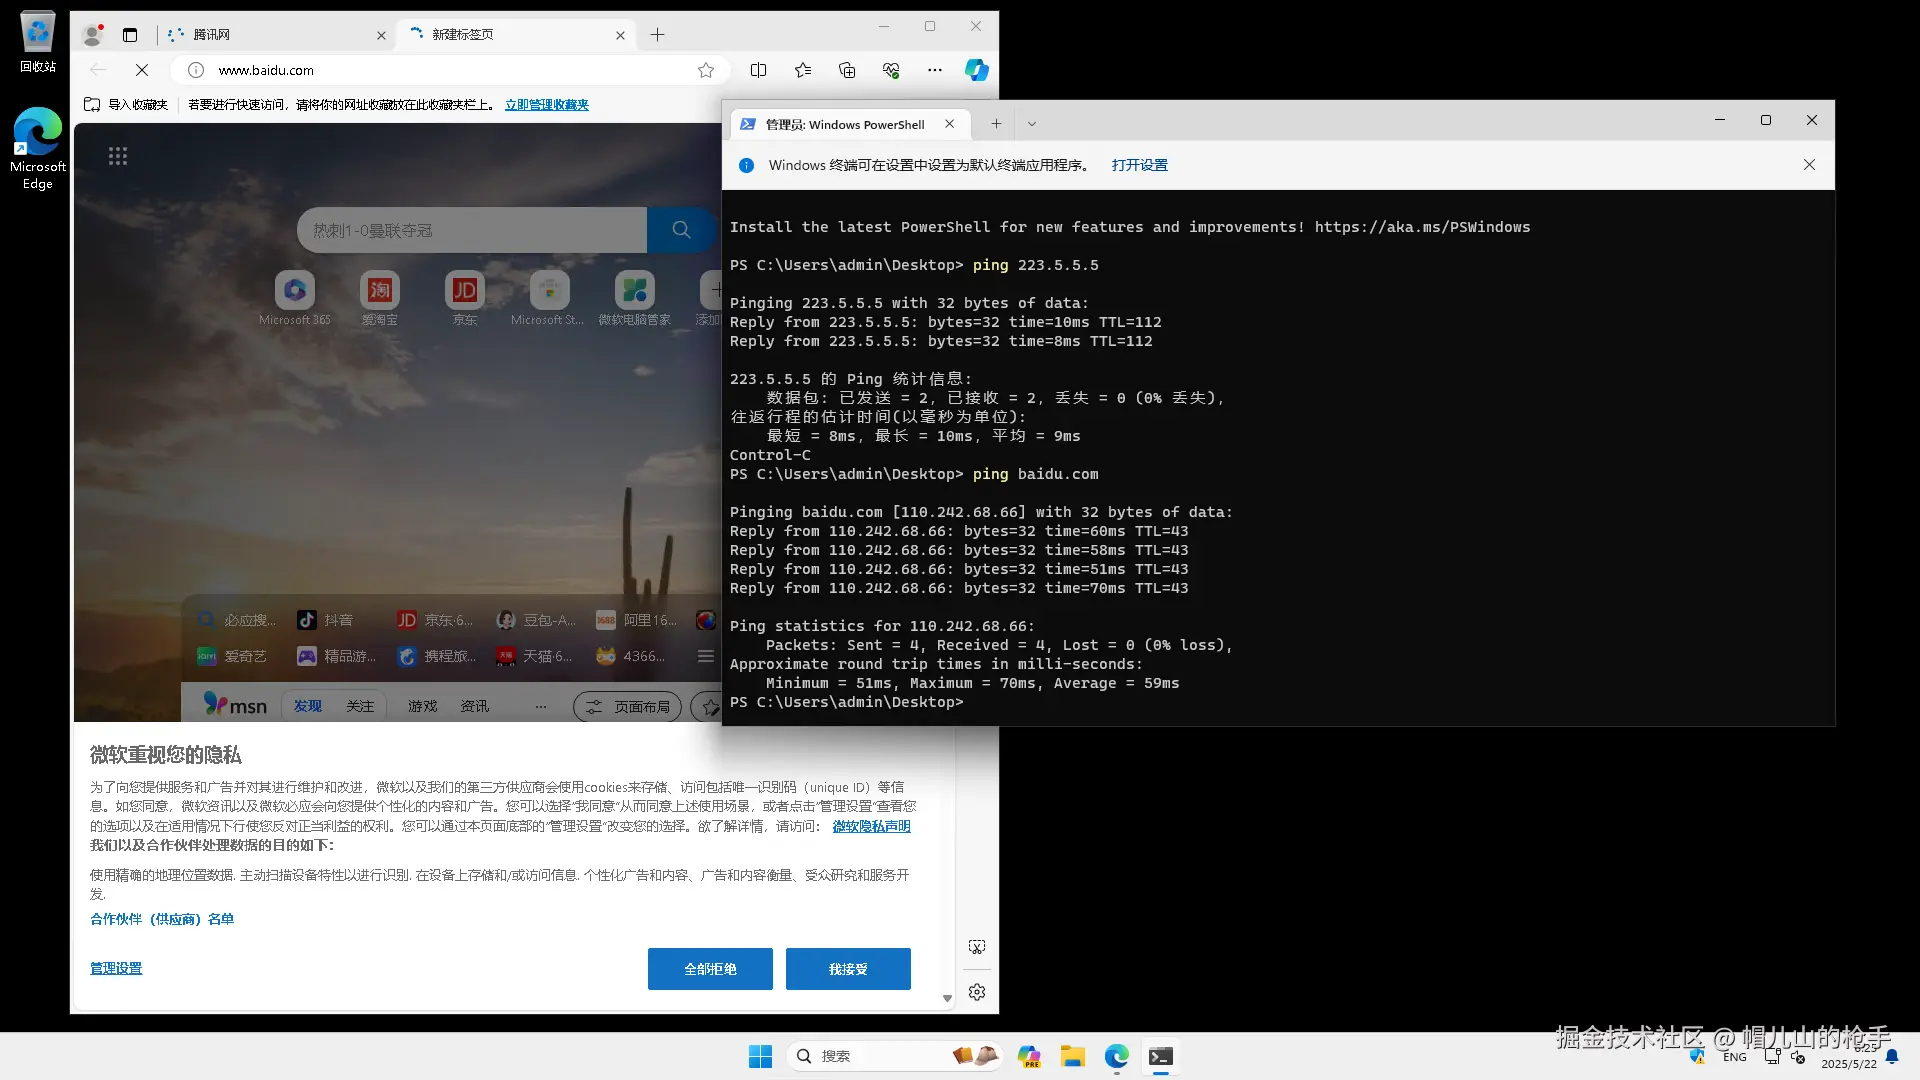Click the 我接受 button
1920x1080 pixels.
click(848, 969)
